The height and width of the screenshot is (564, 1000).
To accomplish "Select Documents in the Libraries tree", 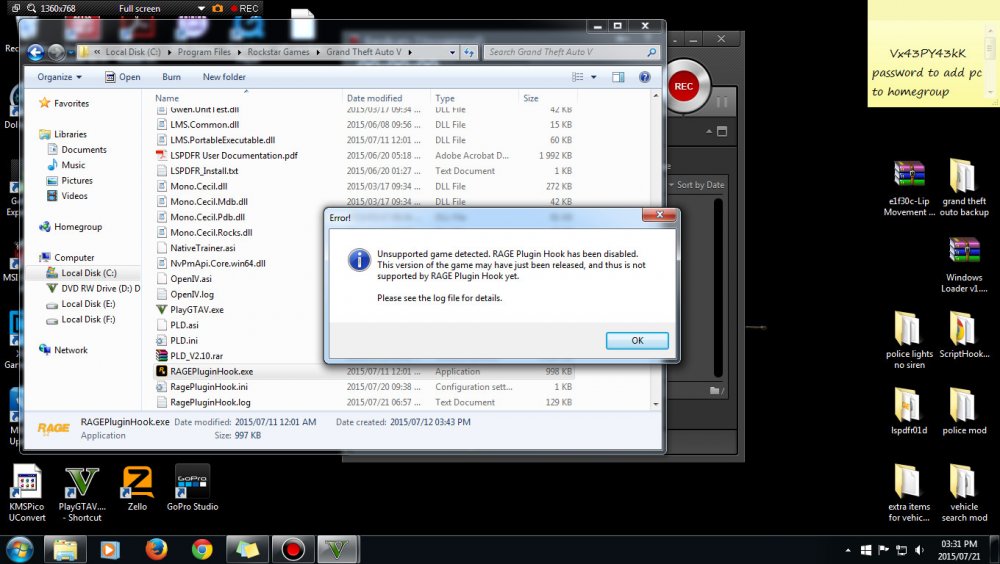I will point(84,150).
